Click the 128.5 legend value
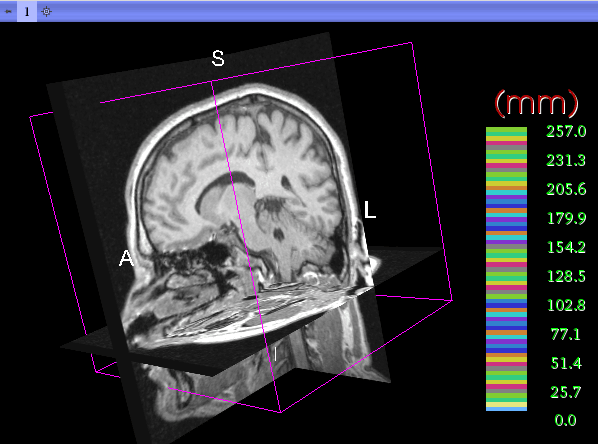Viewport: 598px width, 444px height. (566, 276)
